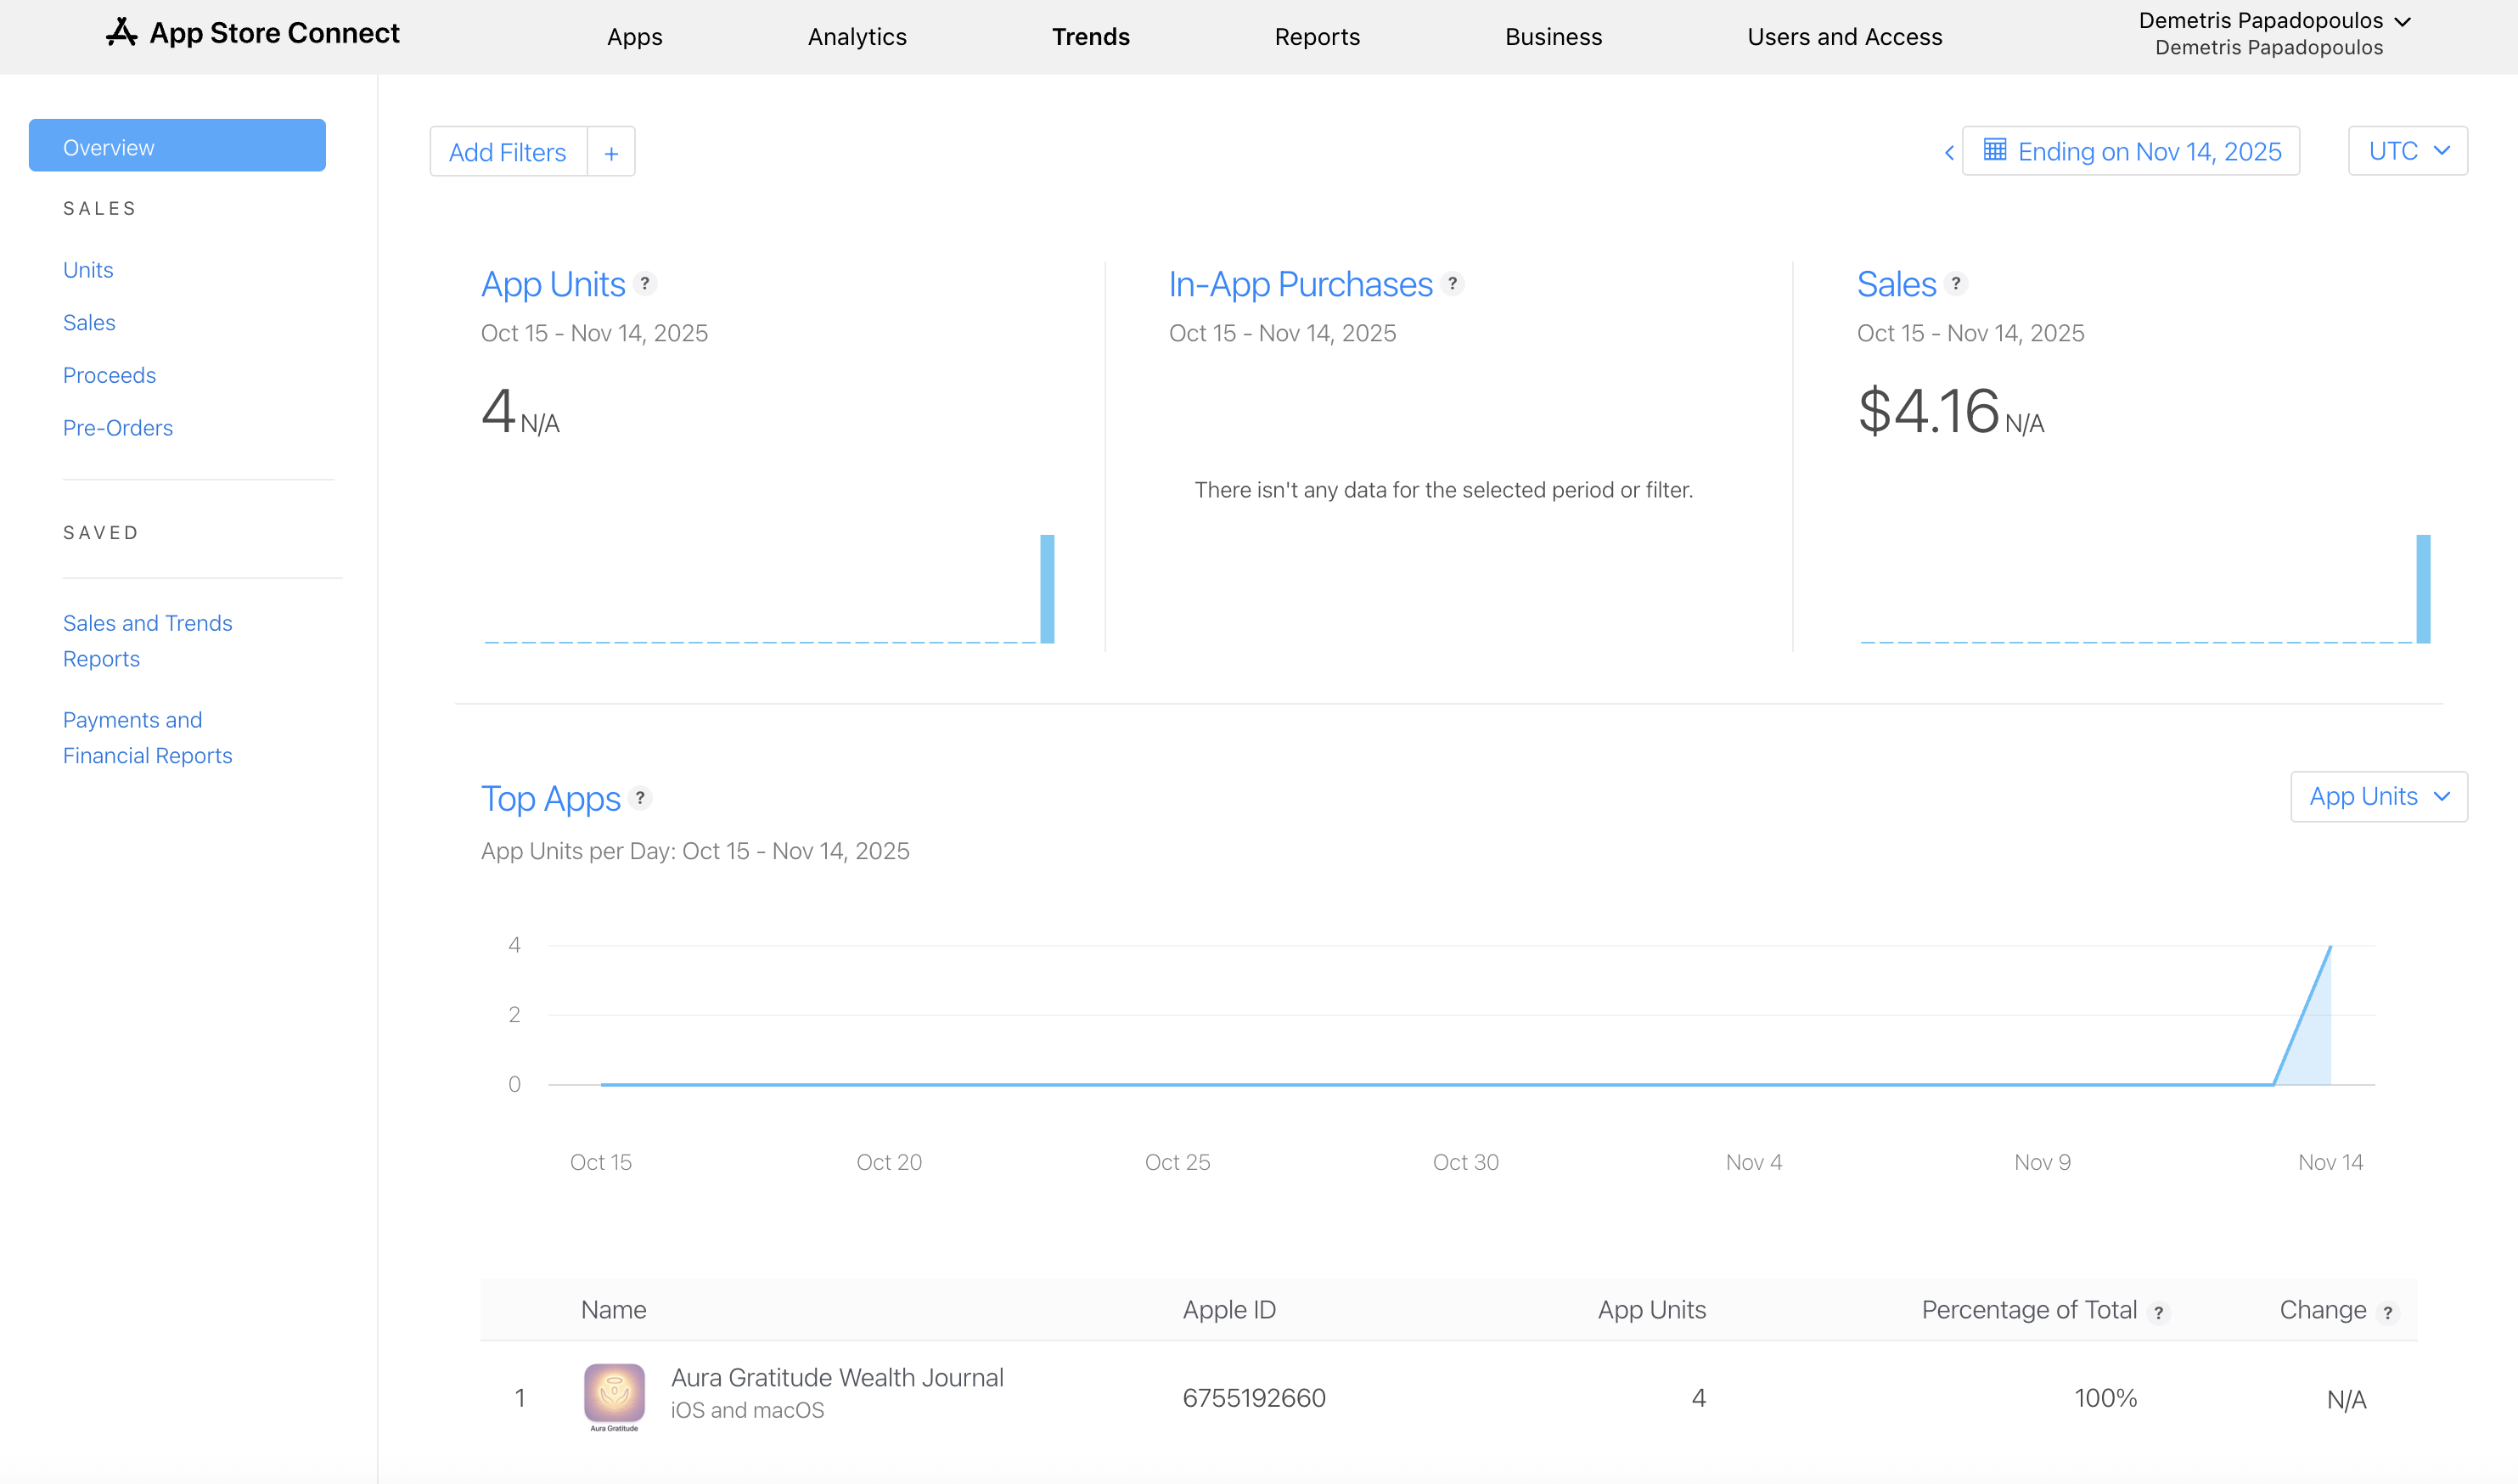
Task: Switch to the Reports tab
Action: (1317, 37)
